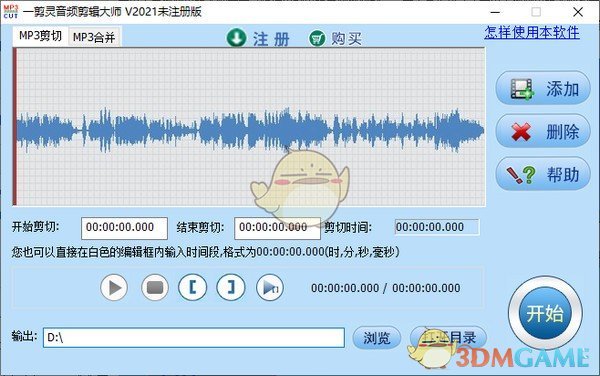Screen dimensions: 600x376
Task: Click the green 注册 download icon
Action: click(x=236, y=38)
